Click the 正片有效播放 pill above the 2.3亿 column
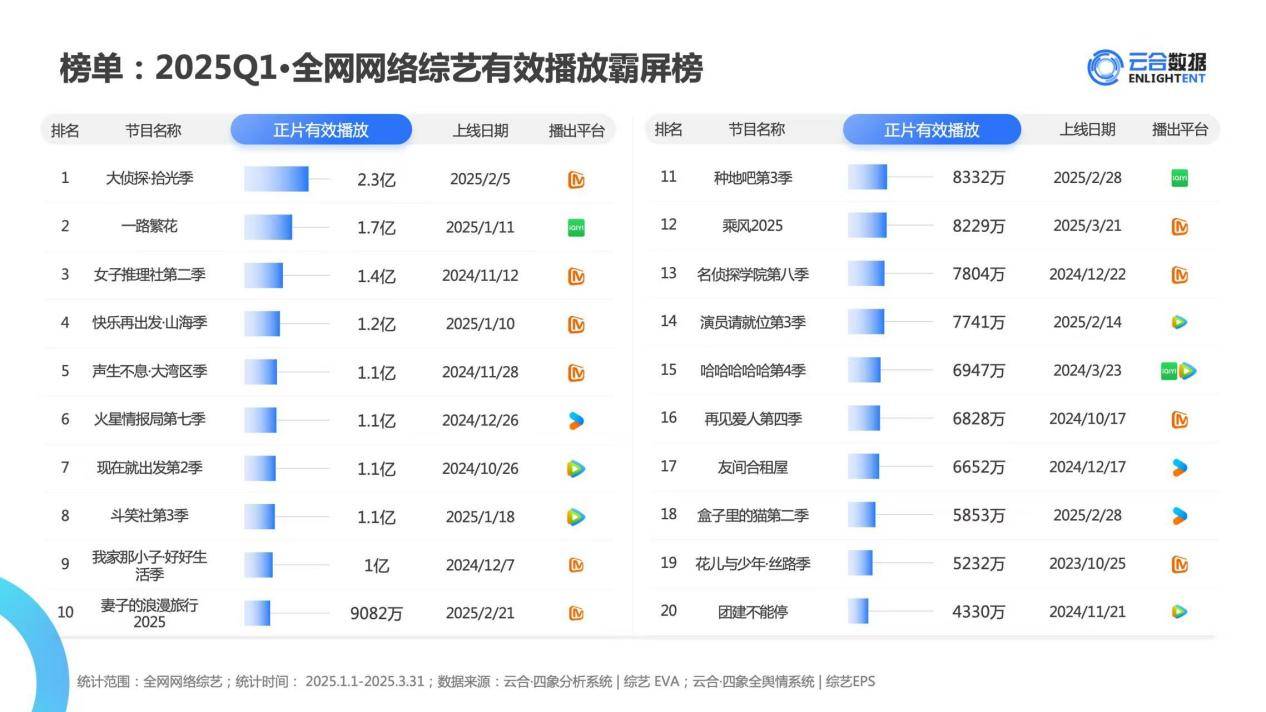Viewport: 1266px width, 712px height. tap(321, 130)
